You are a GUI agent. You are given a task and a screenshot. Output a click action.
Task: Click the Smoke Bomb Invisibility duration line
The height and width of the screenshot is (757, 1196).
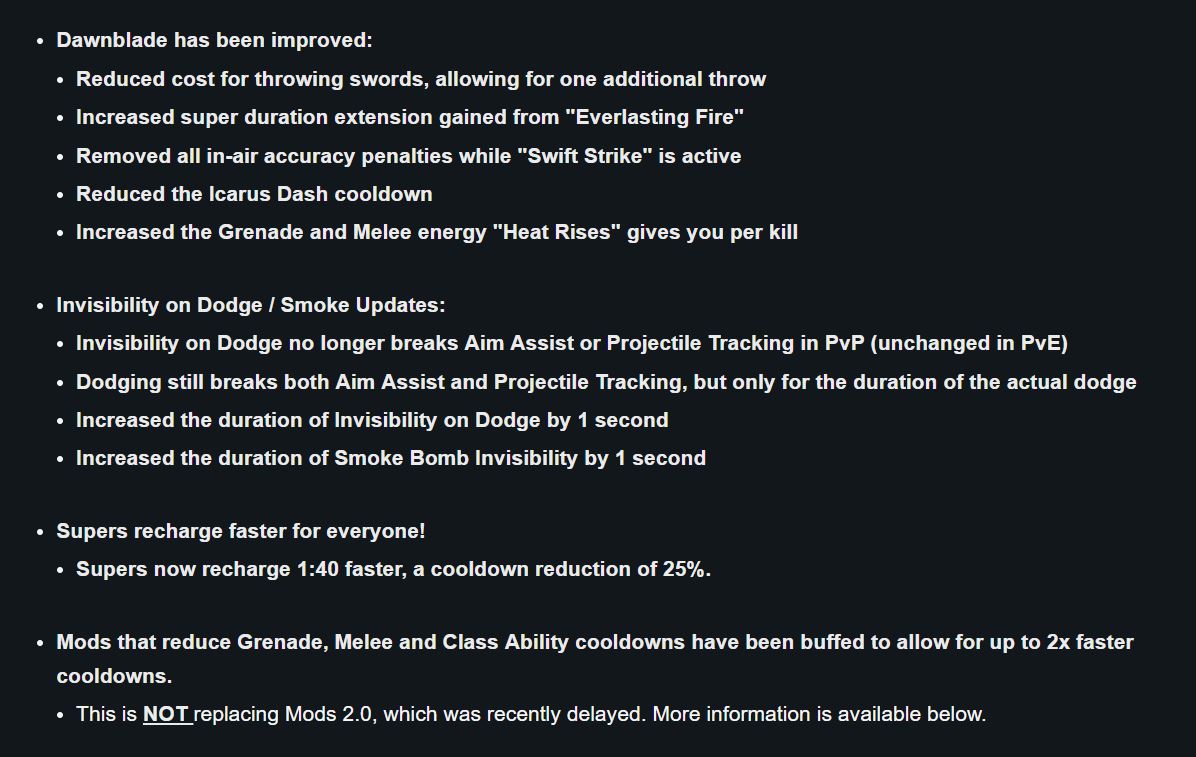tap(390, 458)
